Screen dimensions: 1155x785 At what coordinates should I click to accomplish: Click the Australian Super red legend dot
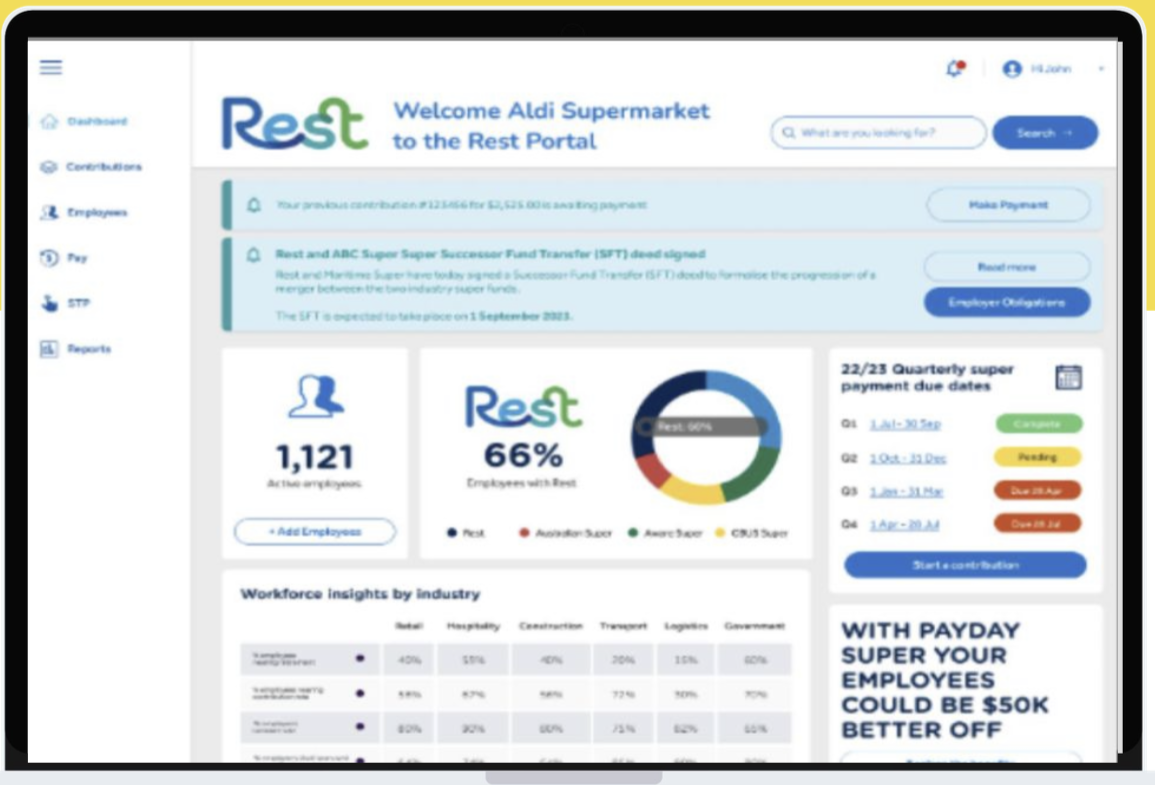(x=524, y=532)
